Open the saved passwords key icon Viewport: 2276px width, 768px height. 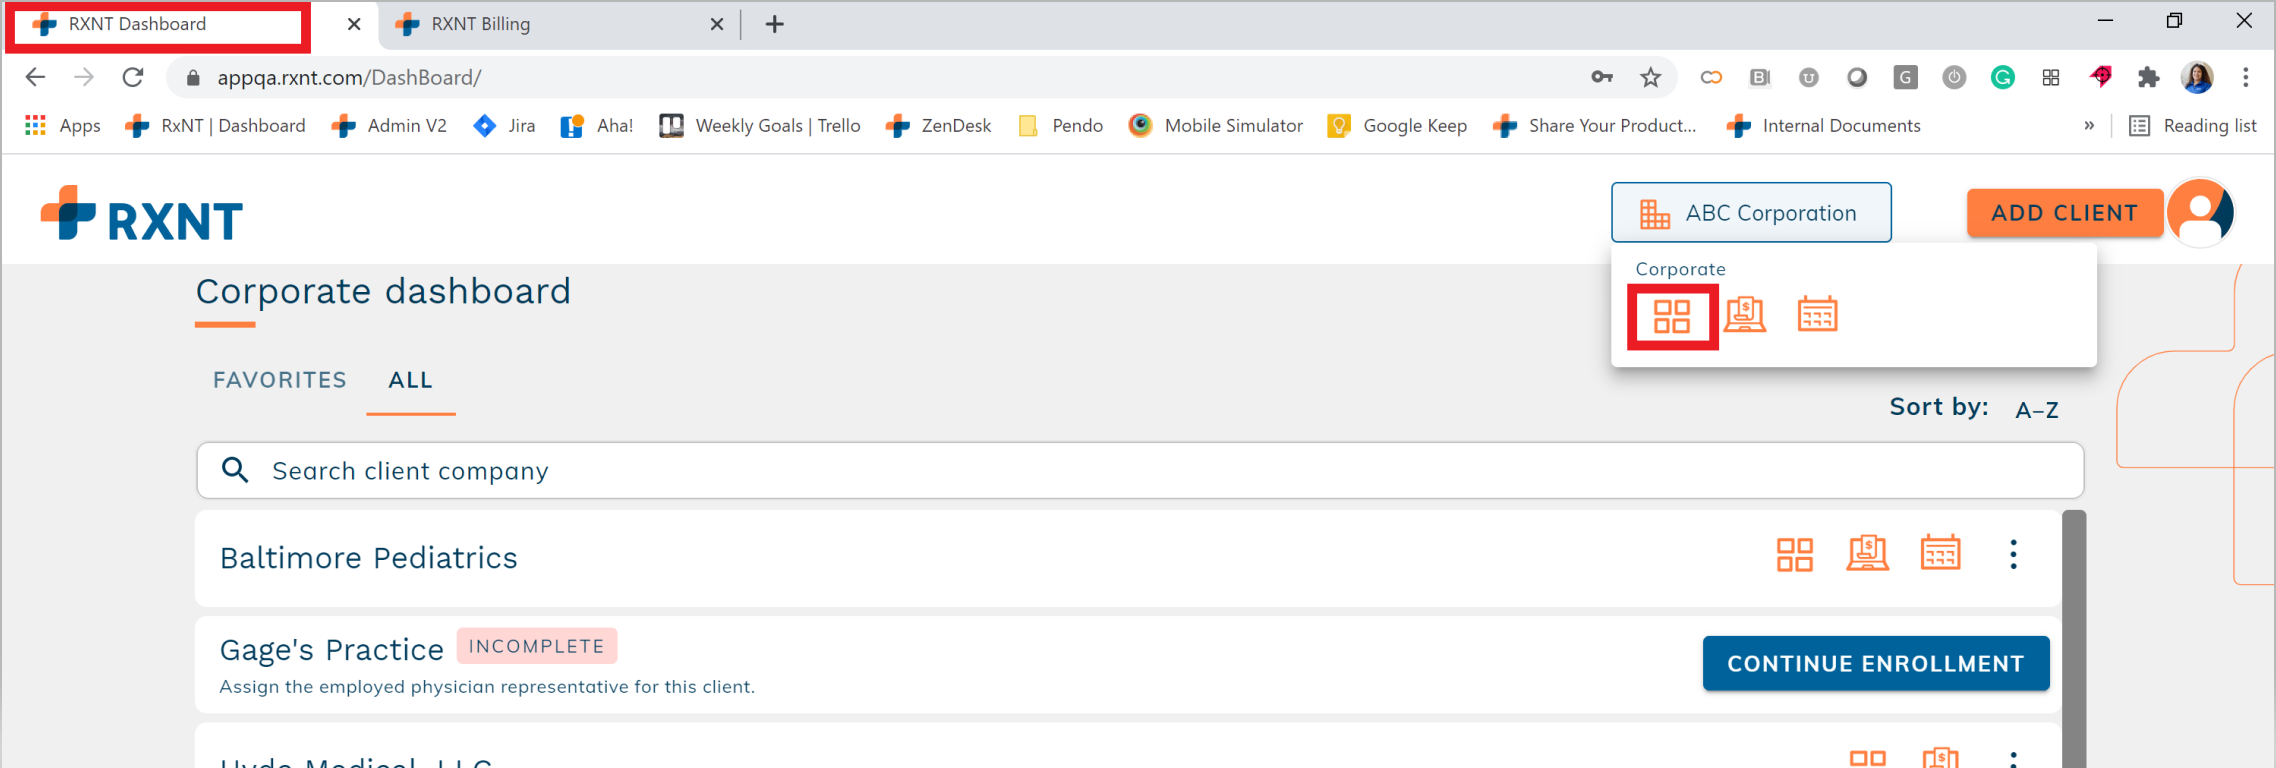click(x=1602, y=77)
